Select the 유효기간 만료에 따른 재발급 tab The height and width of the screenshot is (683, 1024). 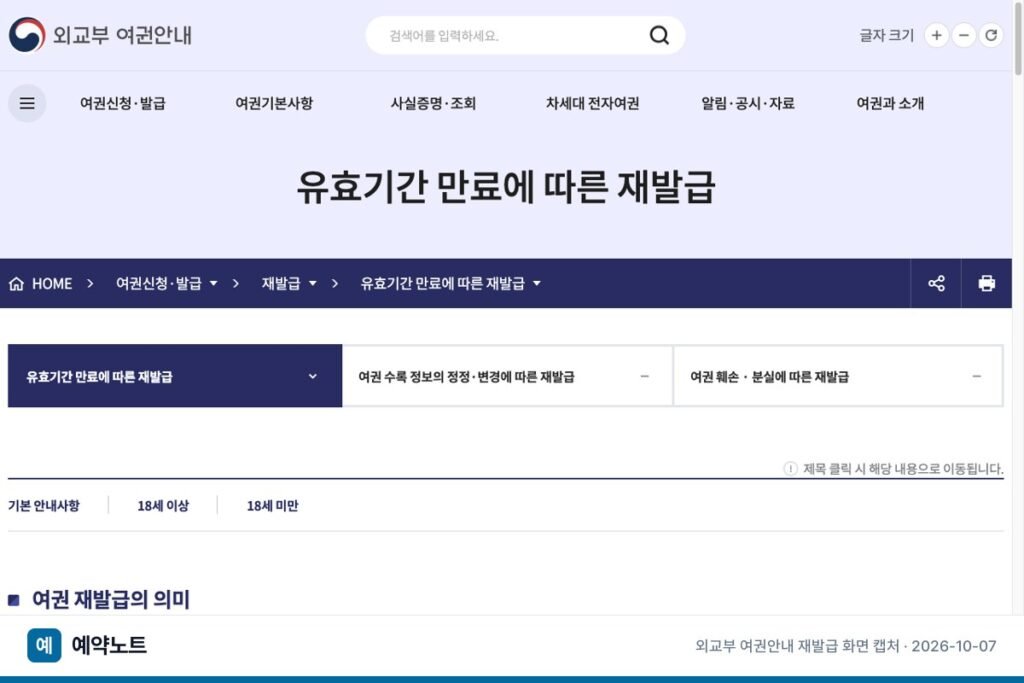pos(175,376)
